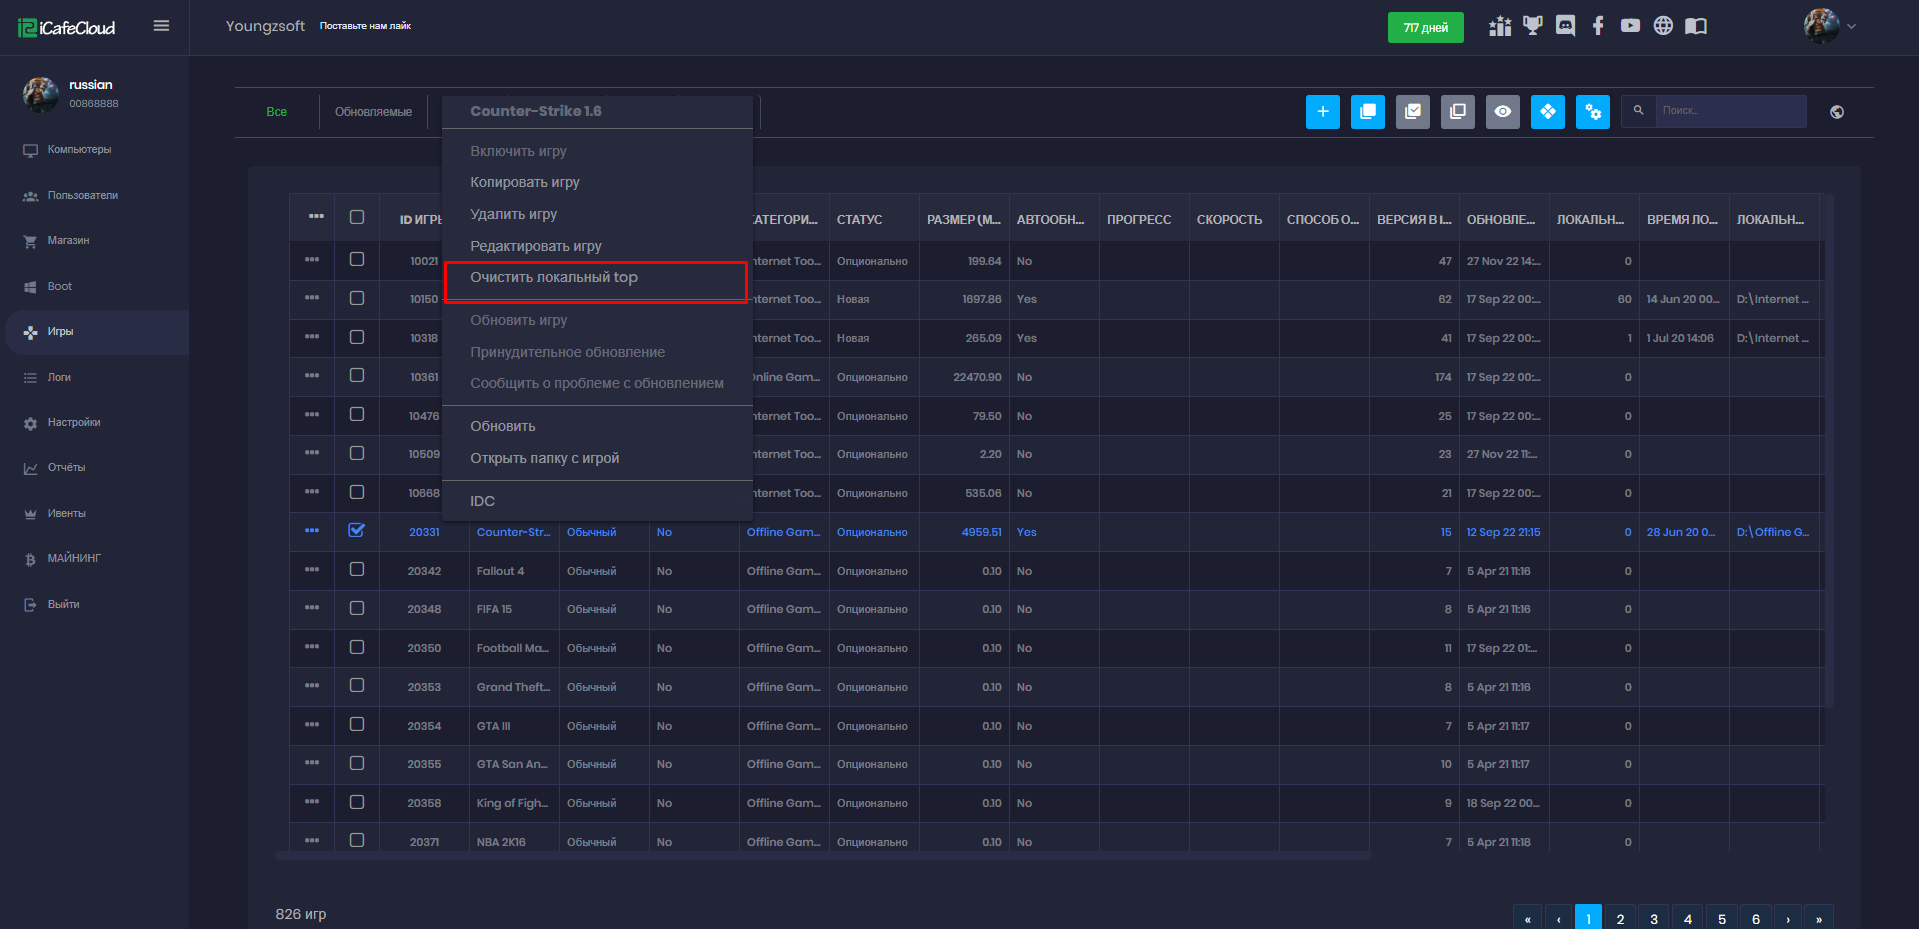Open the book documentation icon
1919x929 pixels.
point(1696,26)
